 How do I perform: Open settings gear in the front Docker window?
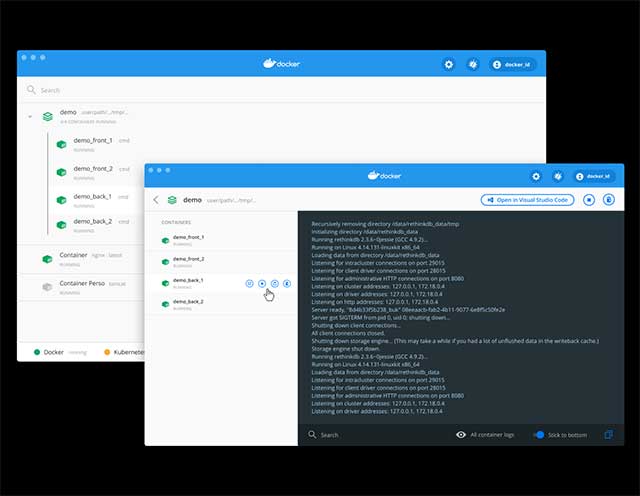(x=536, y=176)
